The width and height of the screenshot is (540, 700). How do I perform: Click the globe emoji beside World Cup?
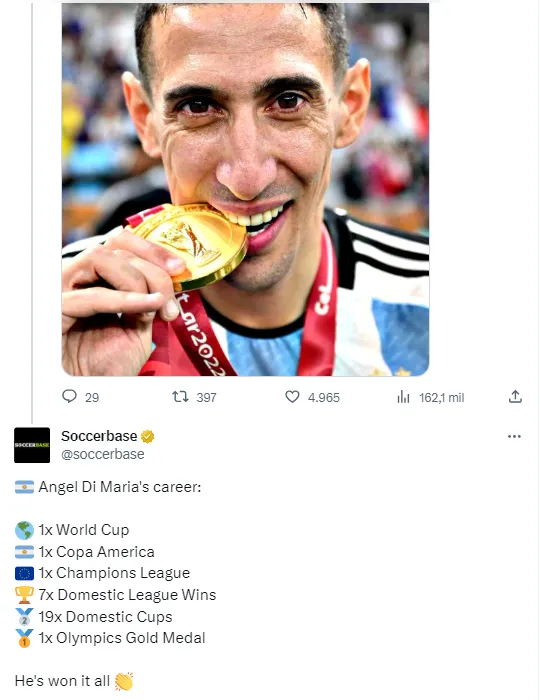(24, 530)
